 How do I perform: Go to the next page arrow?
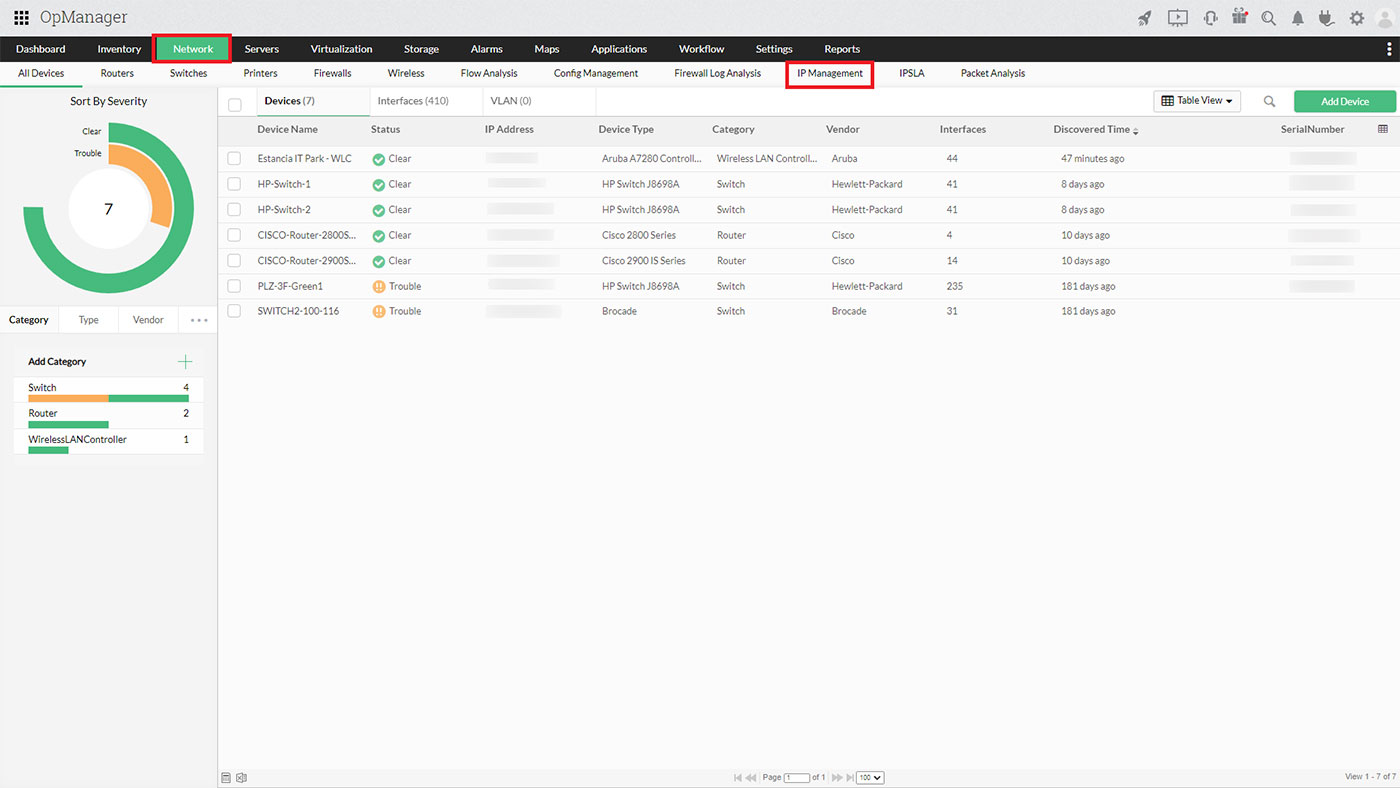(837, 778)
